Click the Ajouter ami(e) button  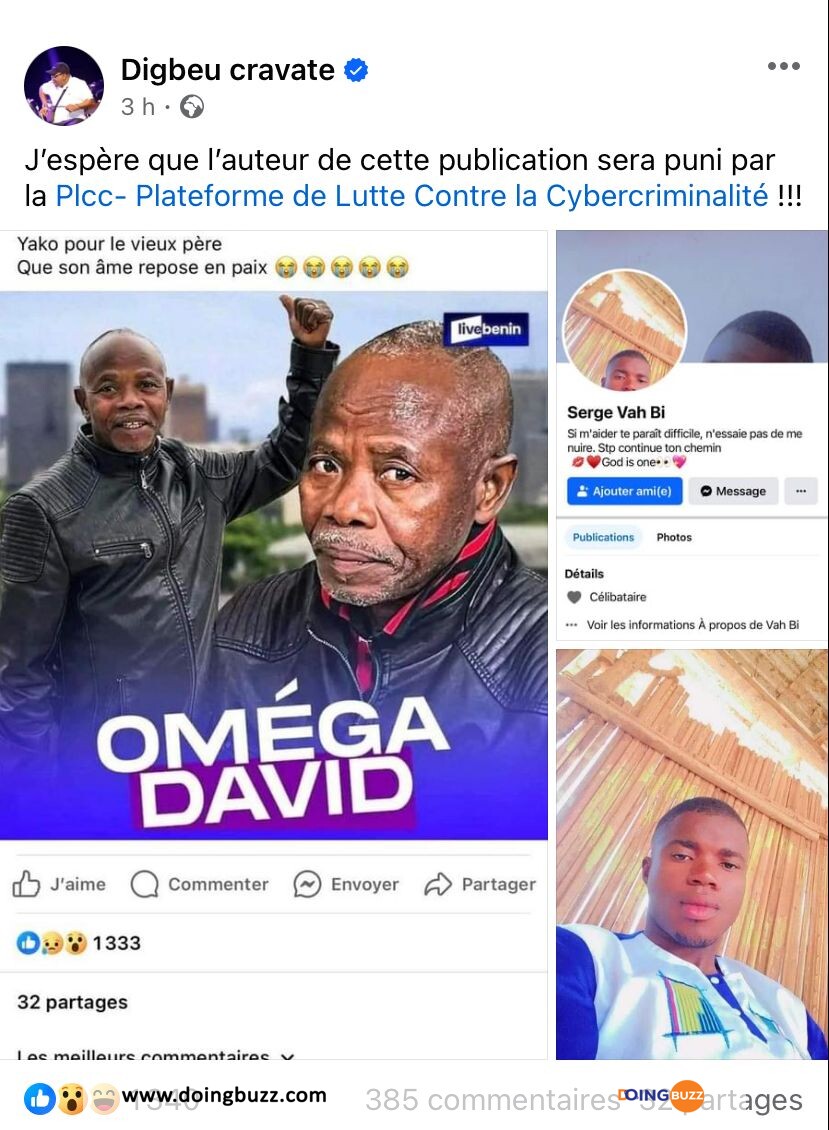(x=624, y=491)
